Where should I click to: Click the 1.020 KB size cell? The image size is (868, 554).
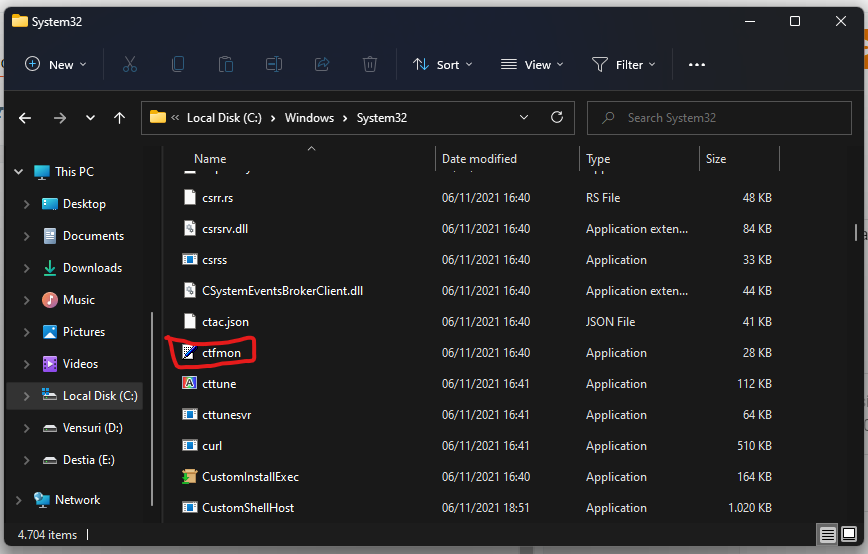click(x=750, y=508)
